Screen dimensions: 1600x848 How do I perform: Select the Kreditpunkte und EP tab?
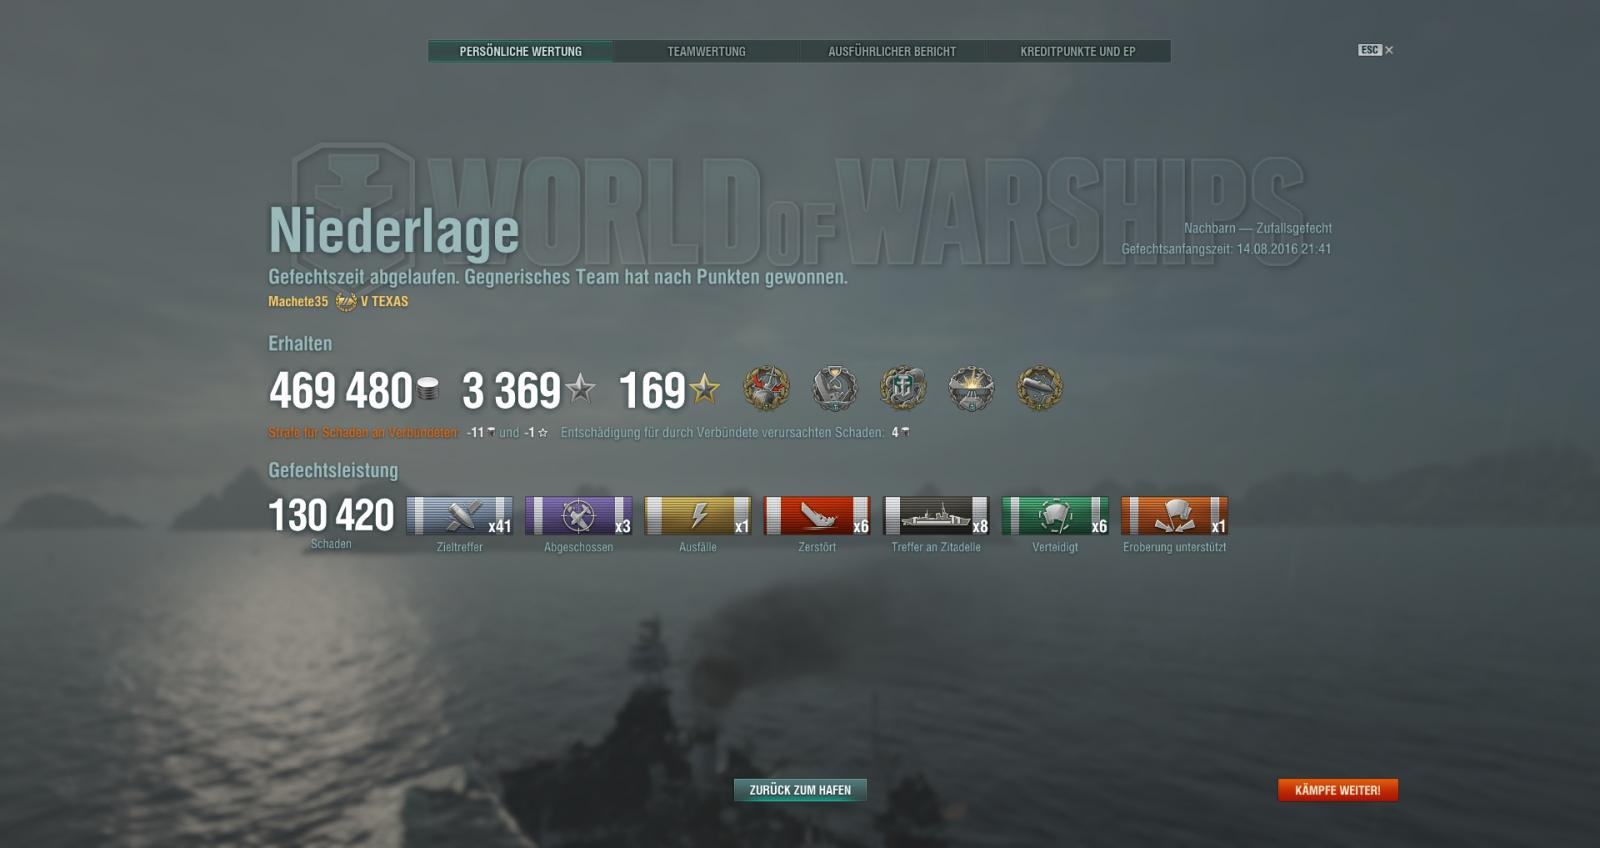(x=1078, y=51)
